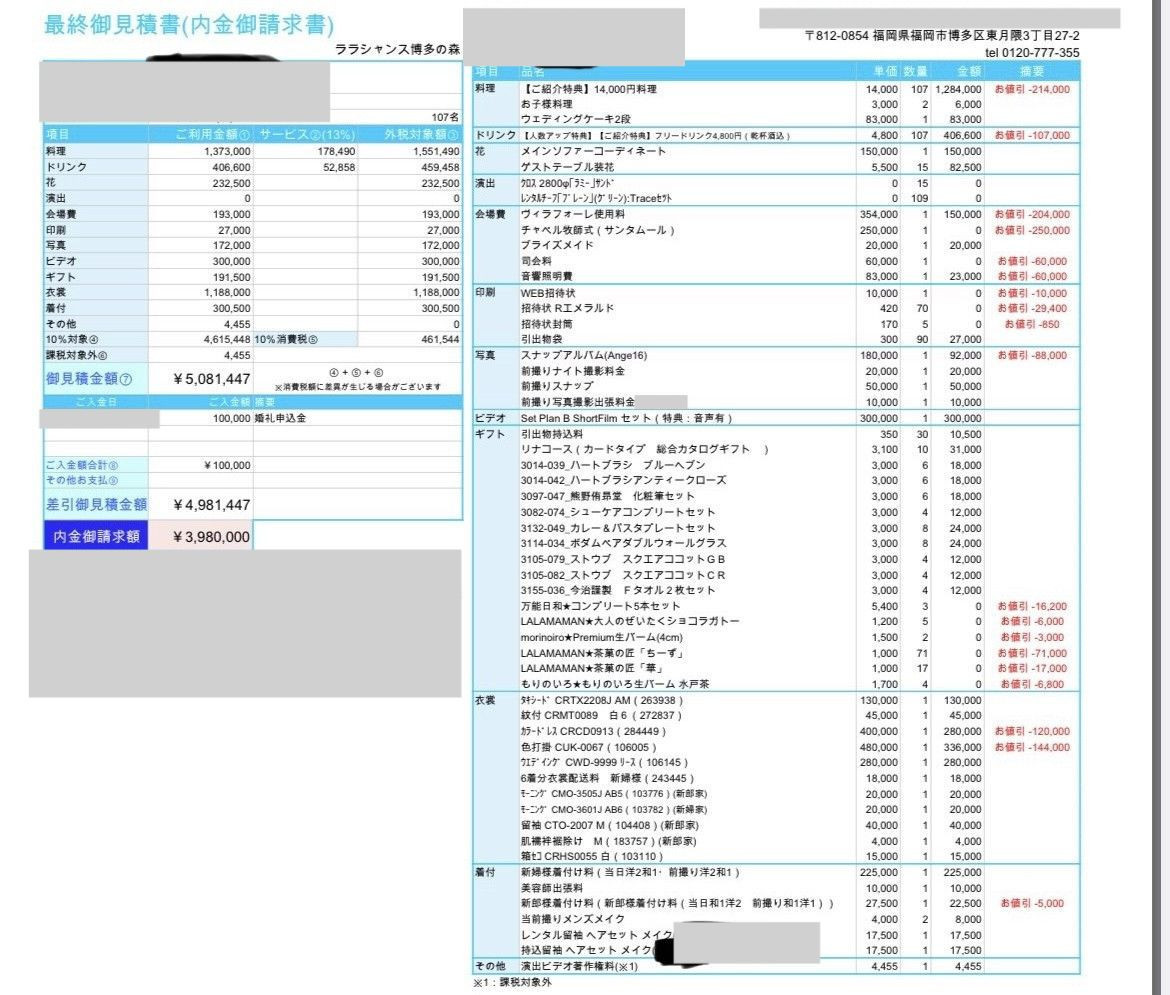This screenshot has height=995, width=1170.
Task: Click the 料理 taxable total 1,551,490
Action: [x=437, y=152]
